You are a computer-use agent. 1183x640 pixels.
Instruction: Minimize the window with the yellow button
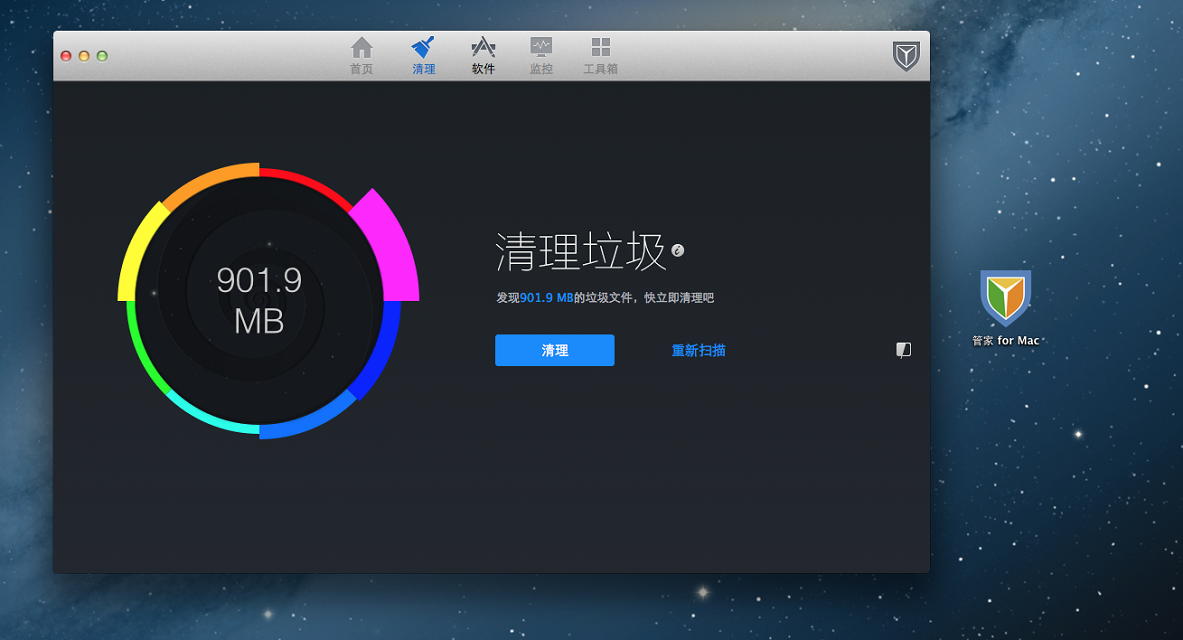point(84,56)
